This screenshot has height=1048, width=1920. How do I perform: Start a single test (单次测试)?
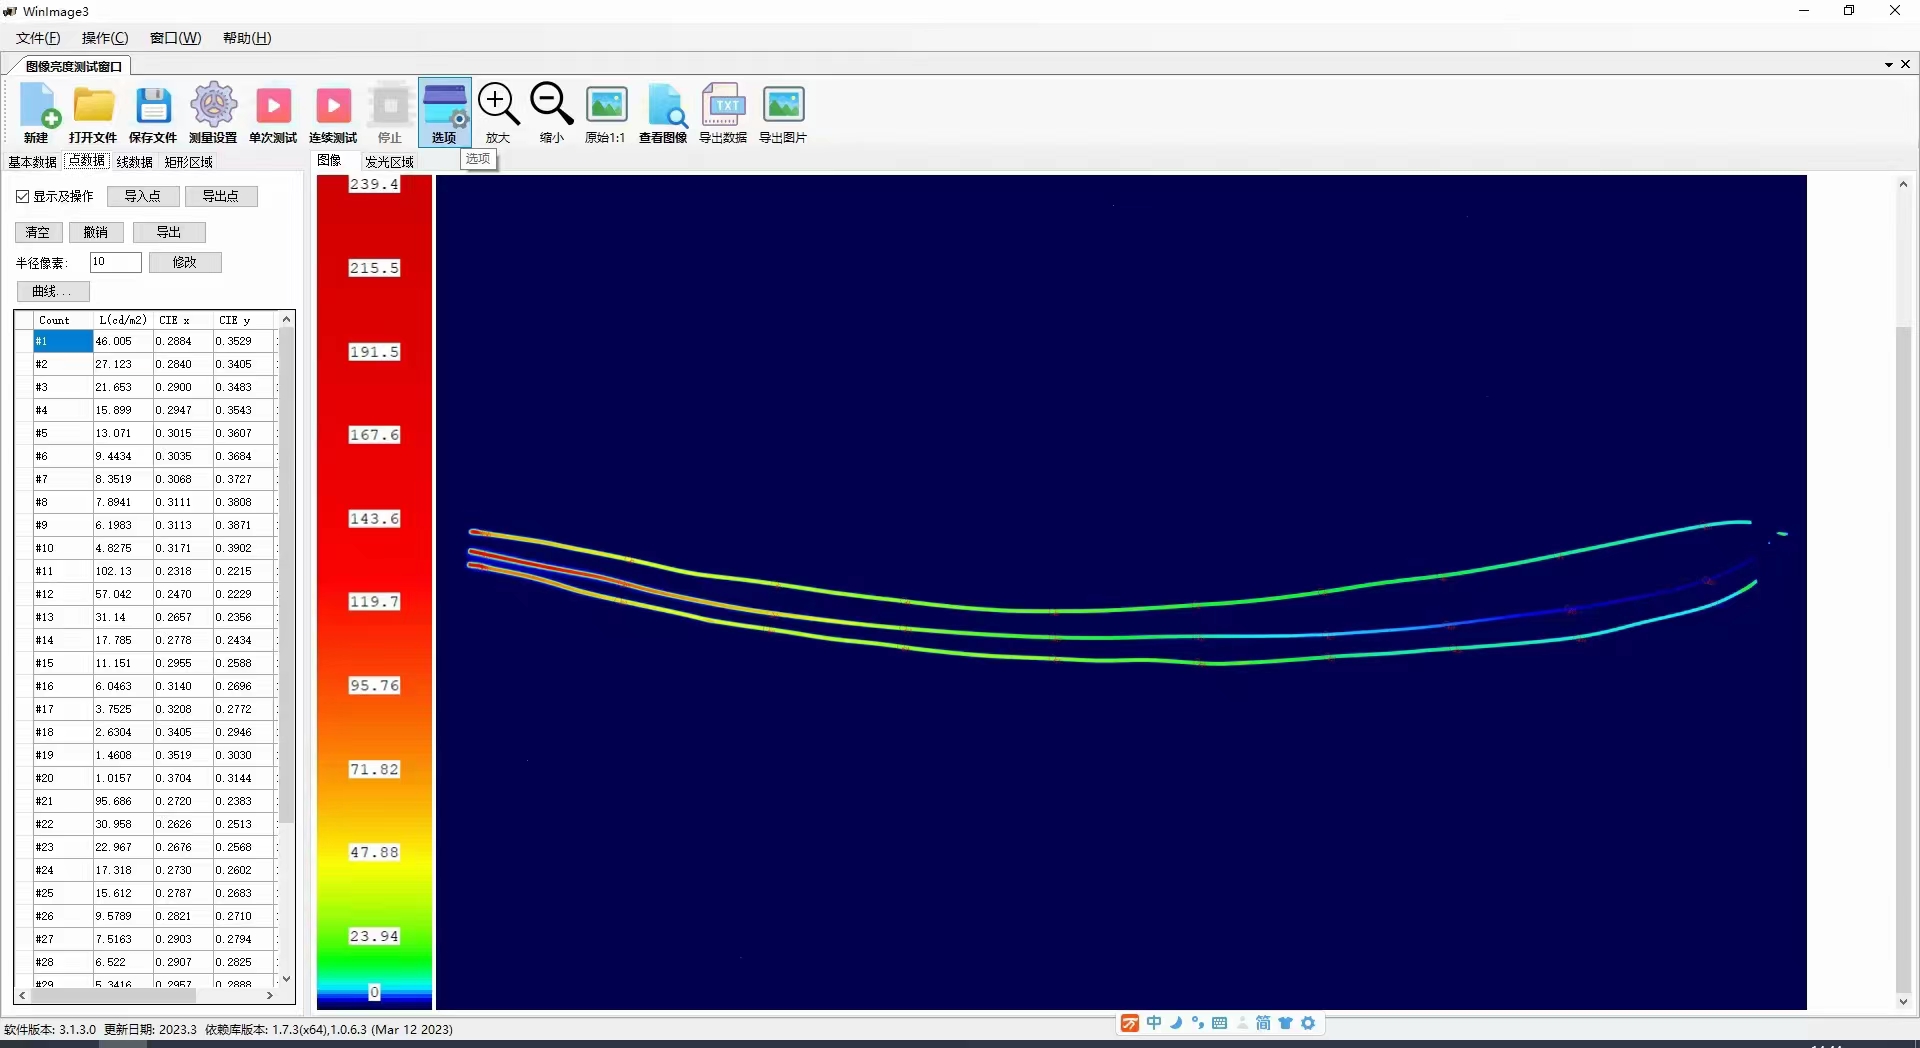[272, 112]
